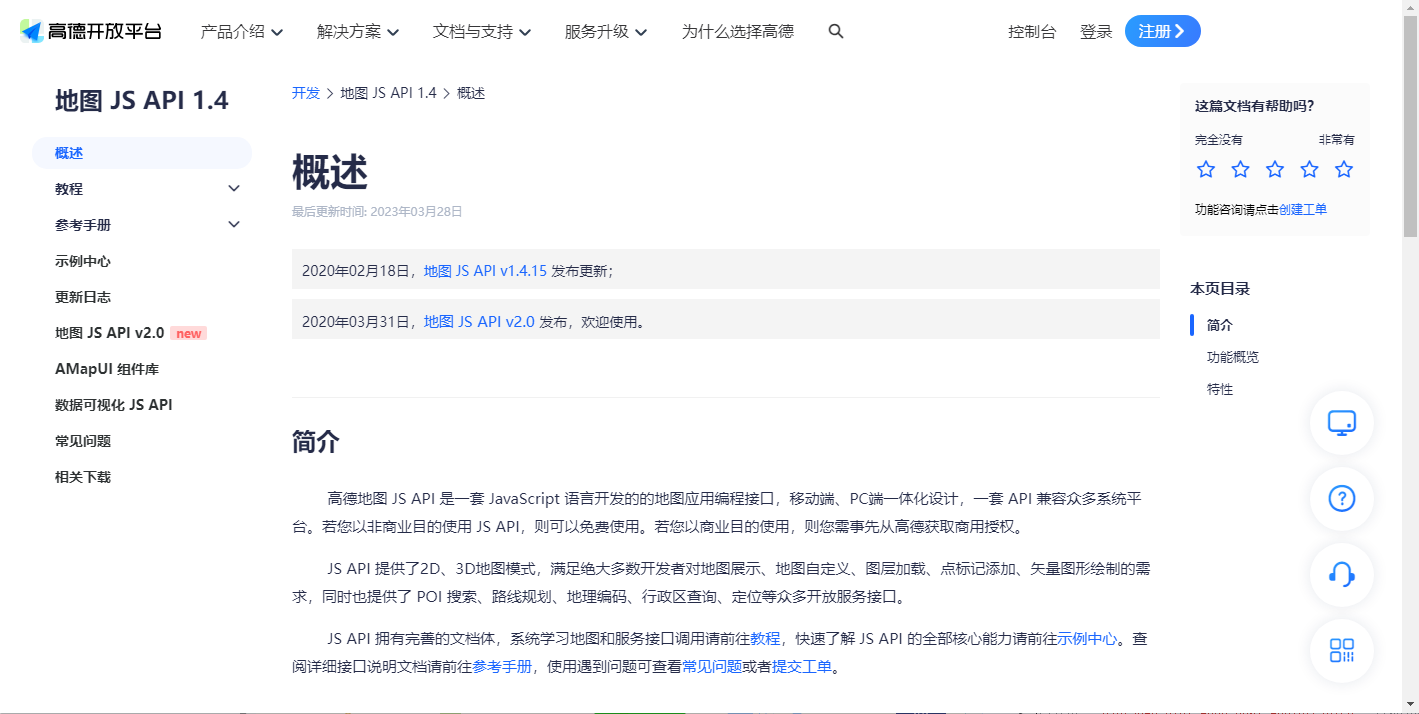The width and height of the screenshot is (1419, 714).
Task: Follow the inline 教程 link
Action: [x=765, y=638]
